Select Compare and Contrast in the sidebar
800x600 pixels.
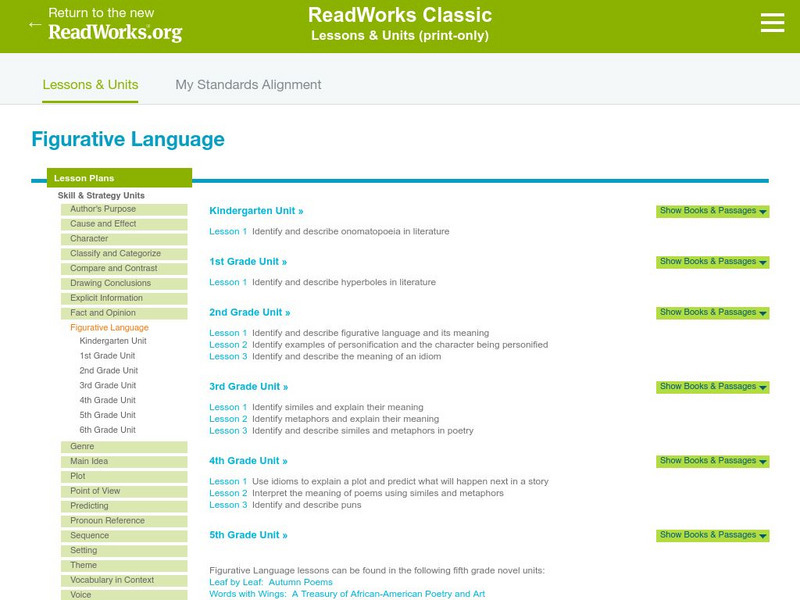[124, 268]
